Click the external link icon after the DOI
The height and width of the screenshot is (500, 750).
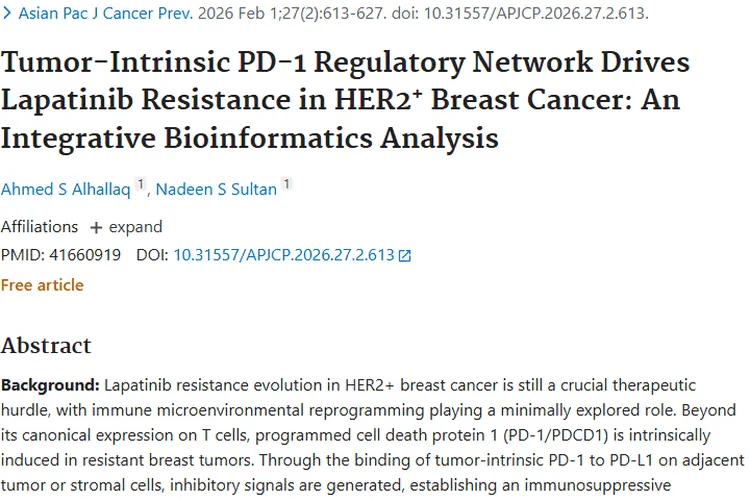(405, 256)
